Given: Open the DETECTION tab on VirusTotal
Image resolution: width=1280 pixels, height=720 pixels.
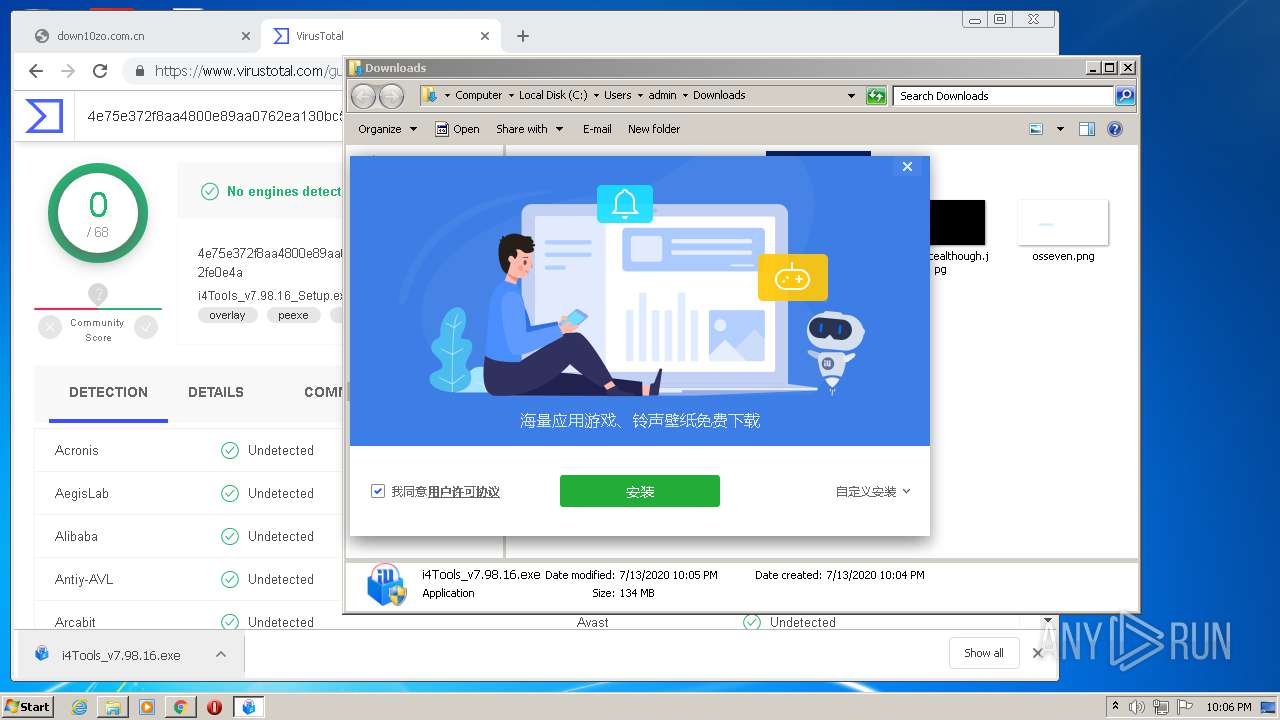Looking at the screenshot, I should (108, 392).
